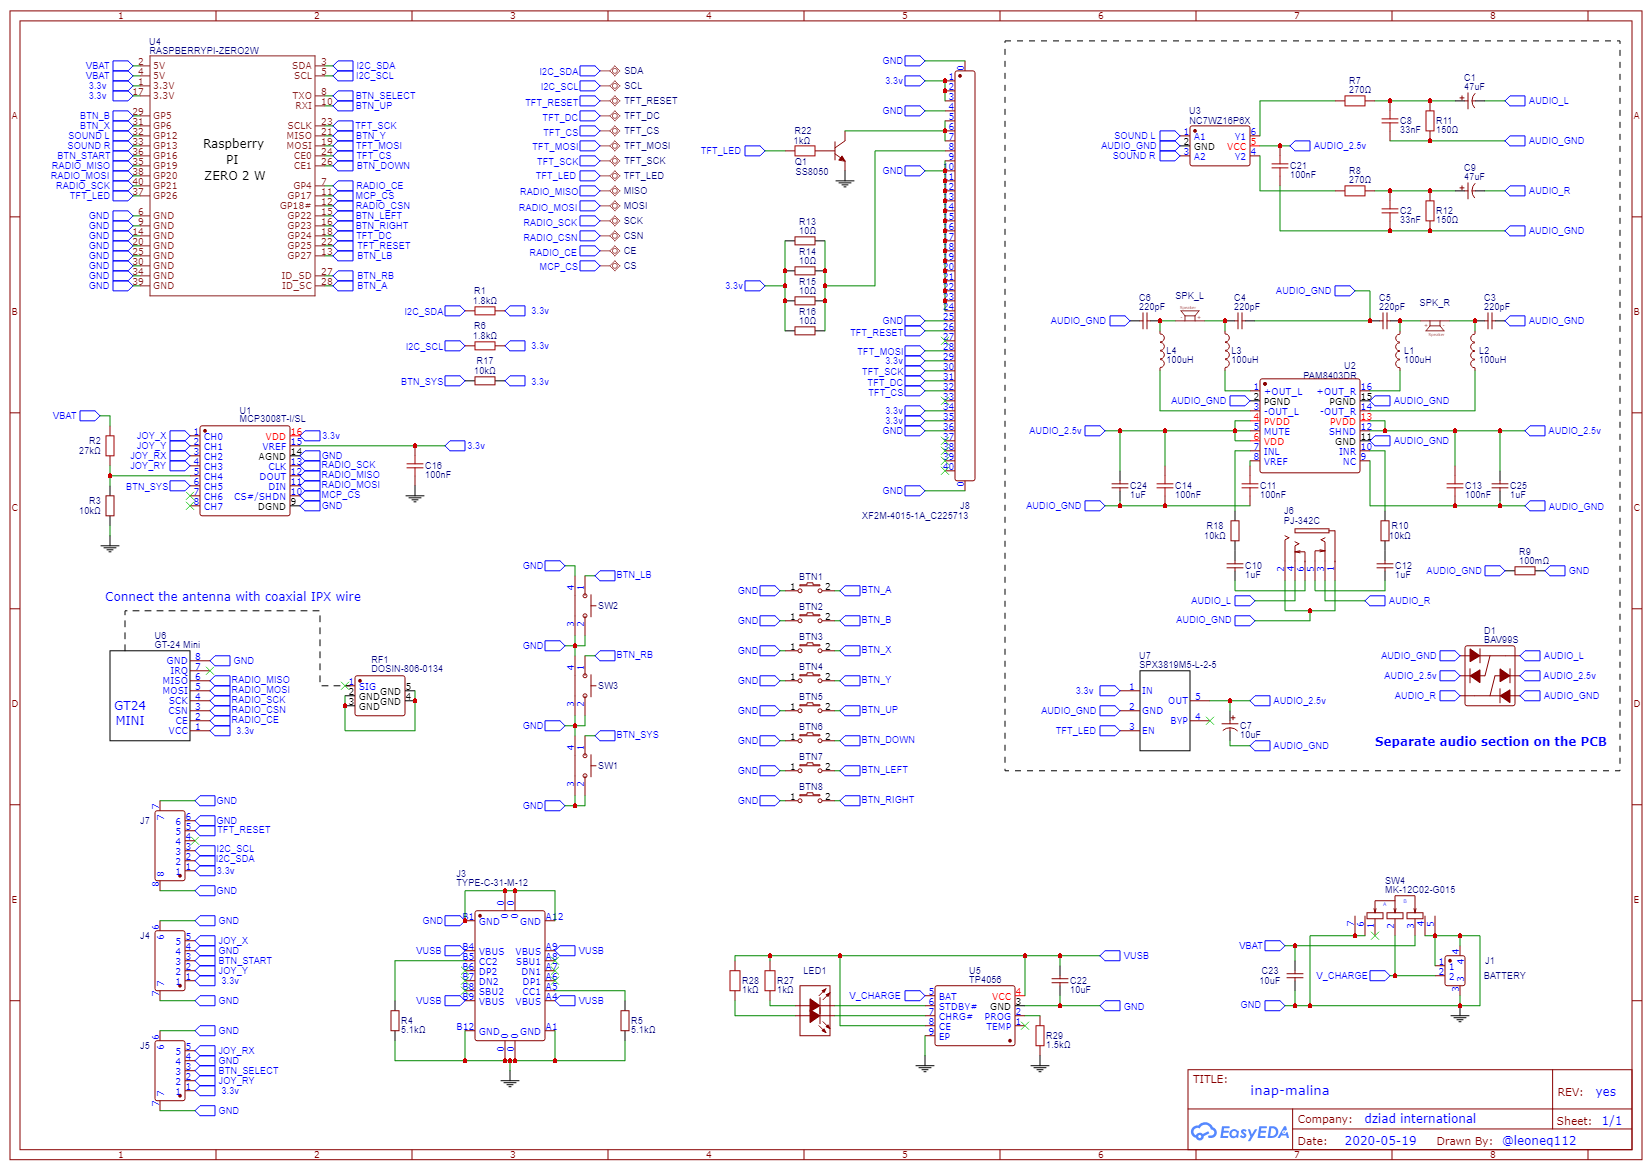
Task: Select resistor R29 1.5kΩ on PROG pin
Action: [1040, 1036]
